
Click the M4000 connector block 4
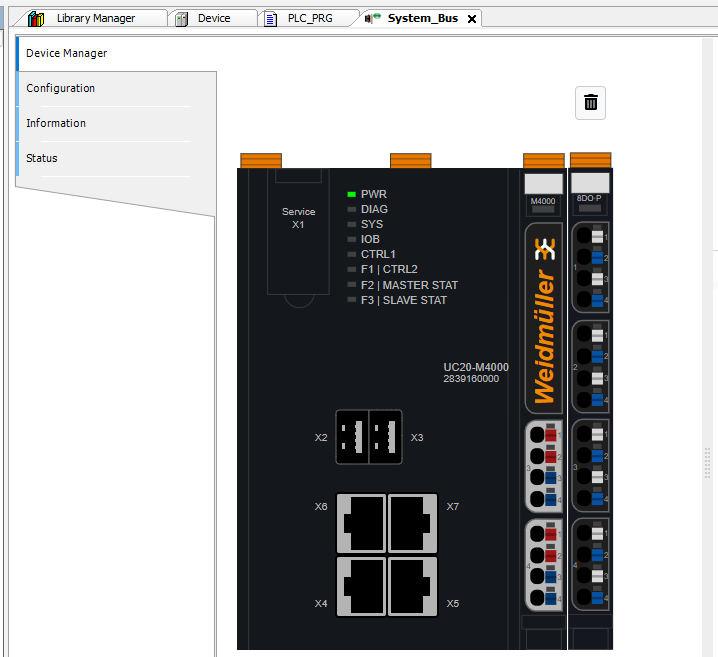pos(544,565)
